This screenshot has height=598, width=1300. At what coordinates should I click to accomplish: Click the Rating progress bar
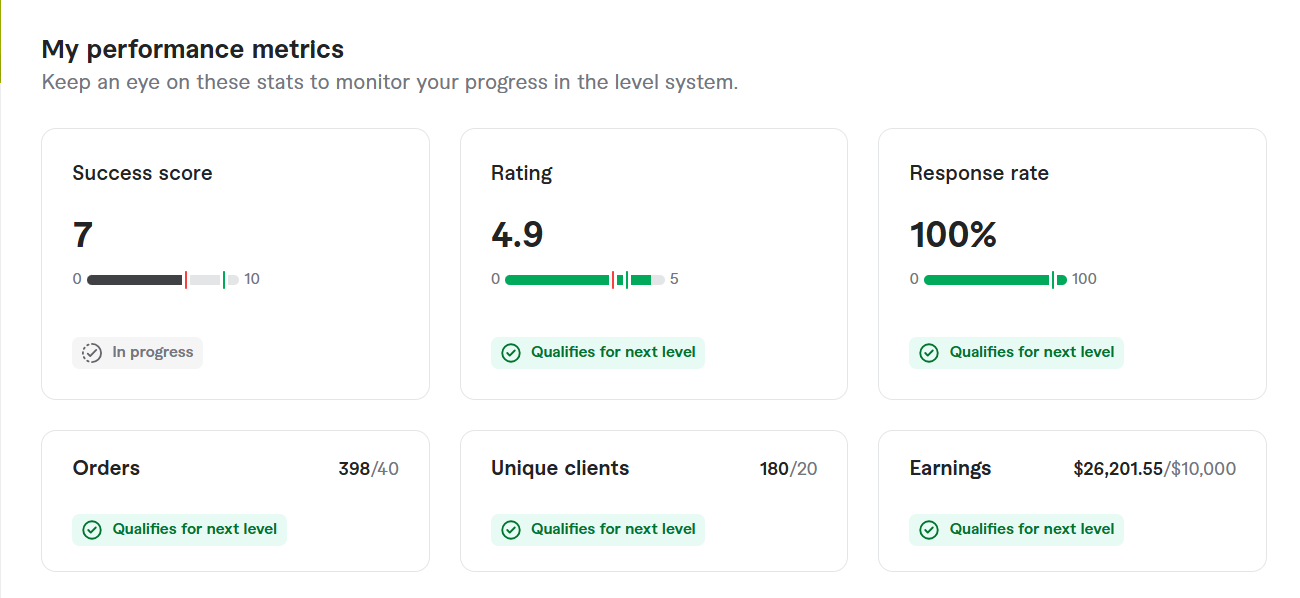pyautogui.click(x=584, y=280)
